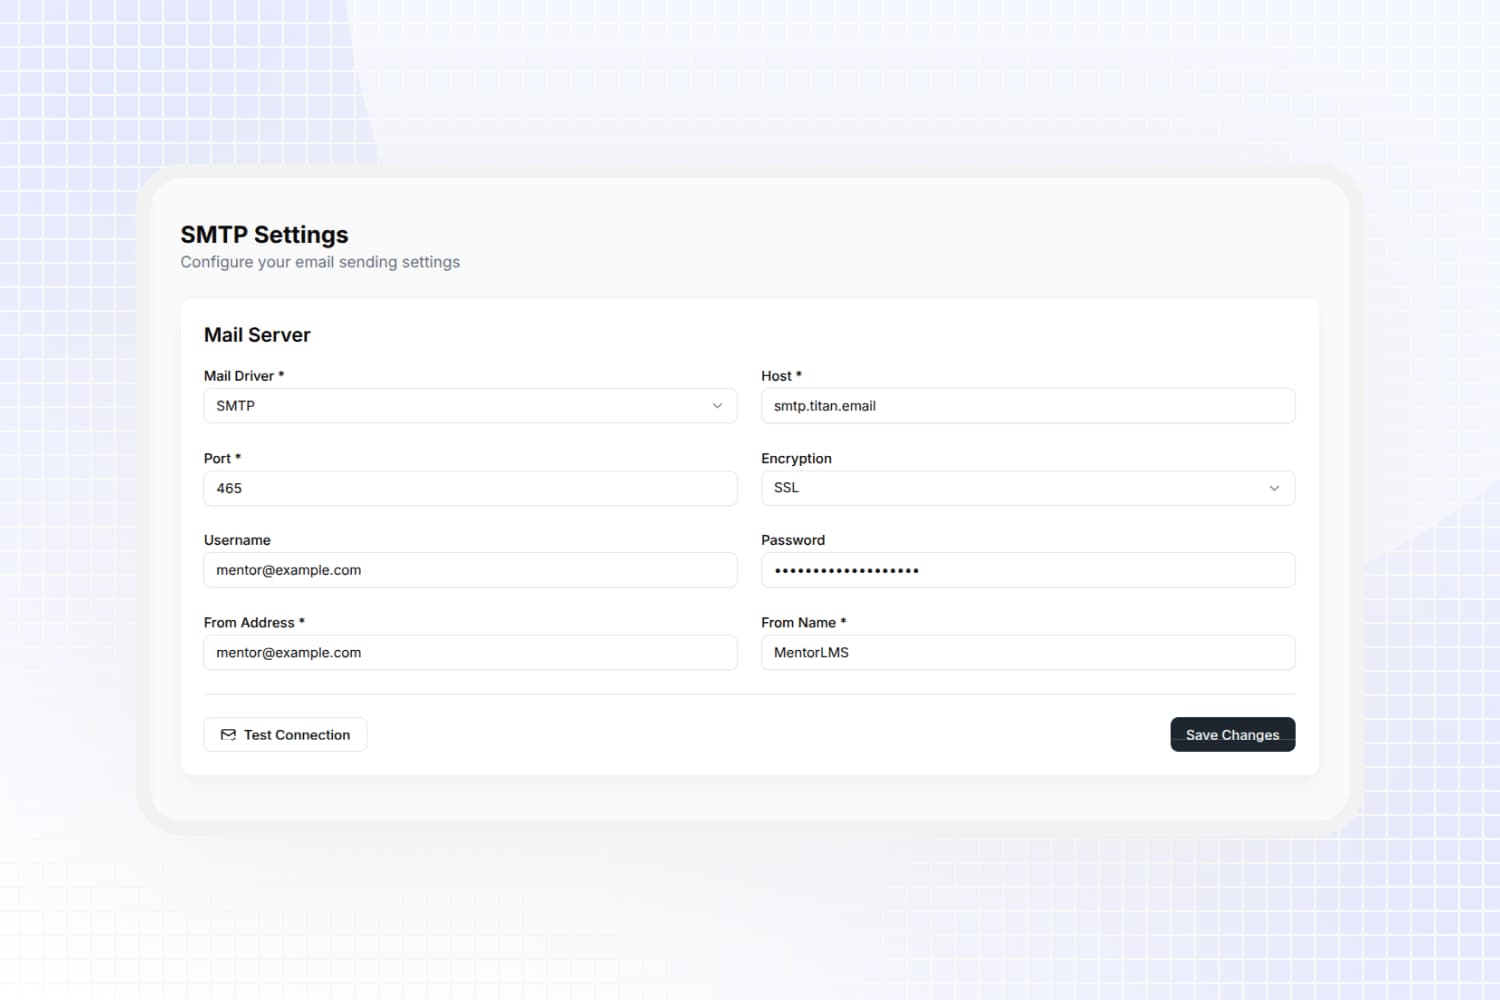This screenshot has width=1500, height=1000.
Task: Click the Test Connection button
Action: coord(285,734)
